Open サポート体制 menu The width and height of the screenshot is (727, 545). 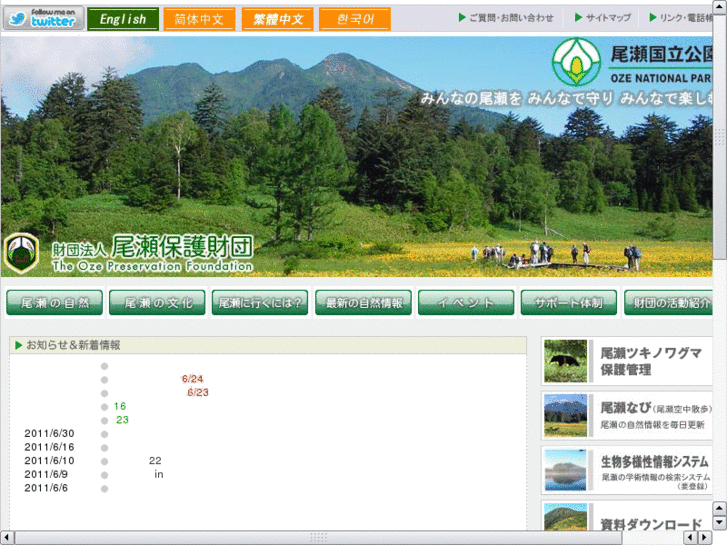click(x=569, y=303)
